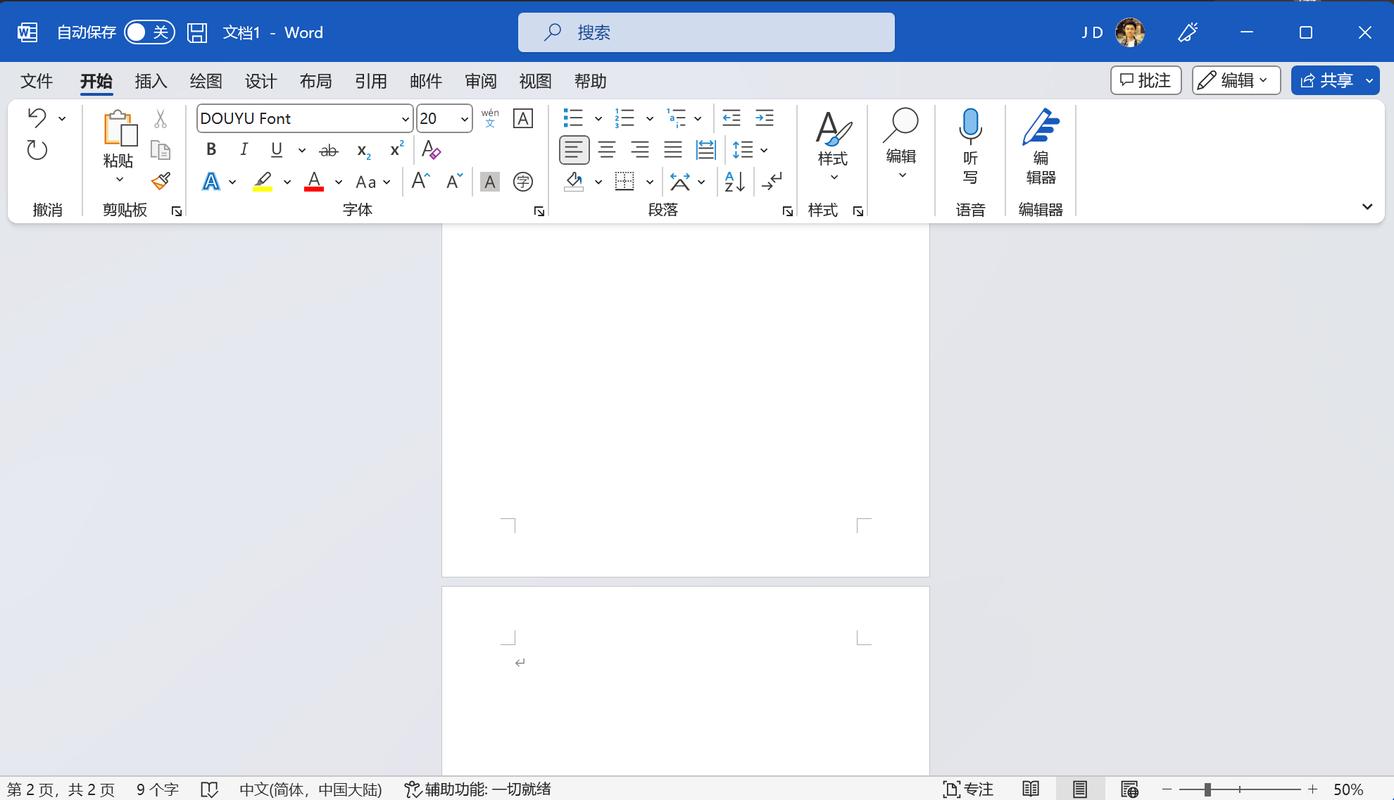
Task: Click the user profile picture
Action: tap(1130, 32)
